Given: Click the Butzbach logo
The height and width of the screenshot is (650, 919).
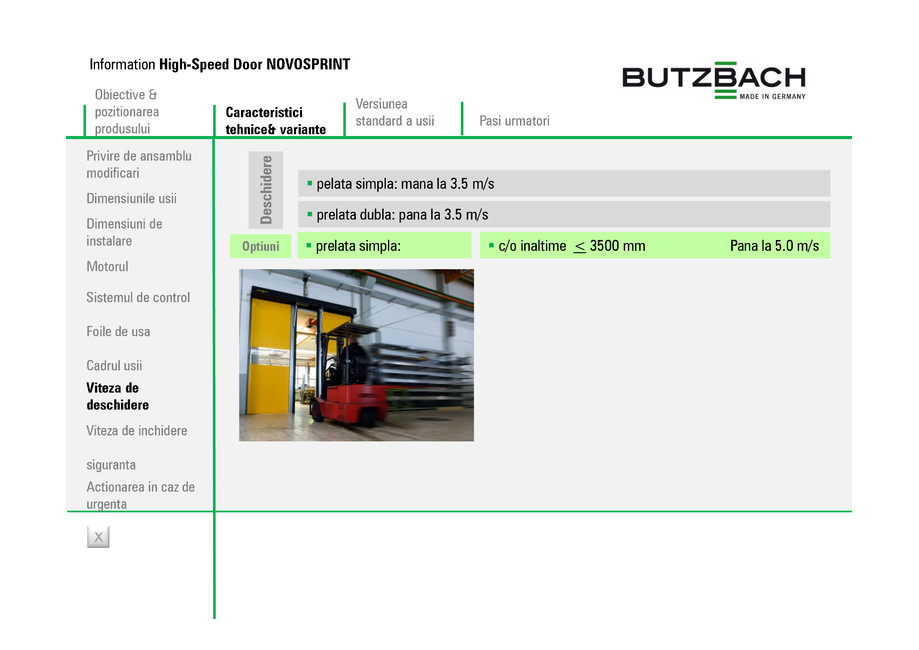Looking at the screenshot, I should coord(713,81).
